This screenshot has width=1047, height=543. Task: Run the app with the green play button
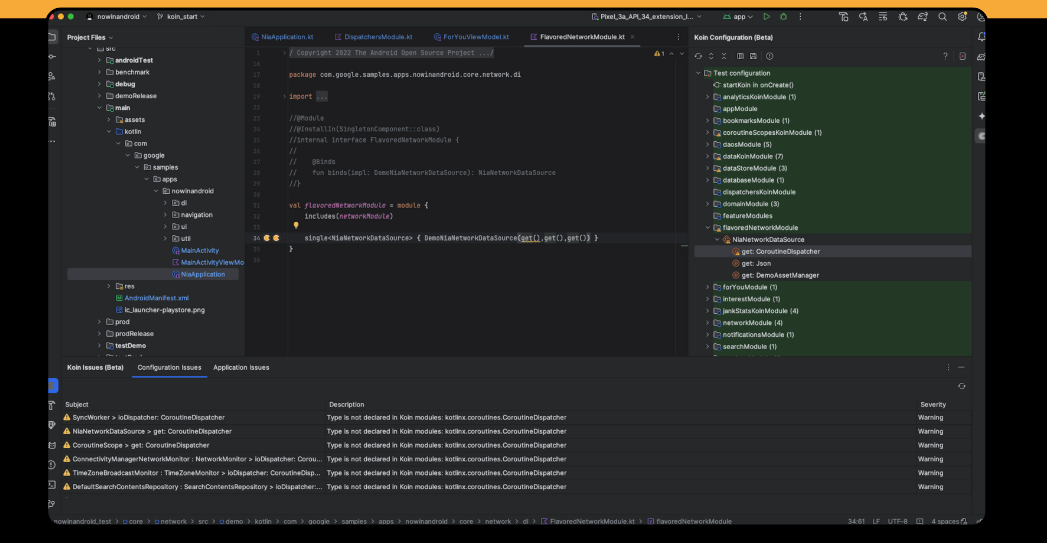pyautogui.click(x=767, y=17)
